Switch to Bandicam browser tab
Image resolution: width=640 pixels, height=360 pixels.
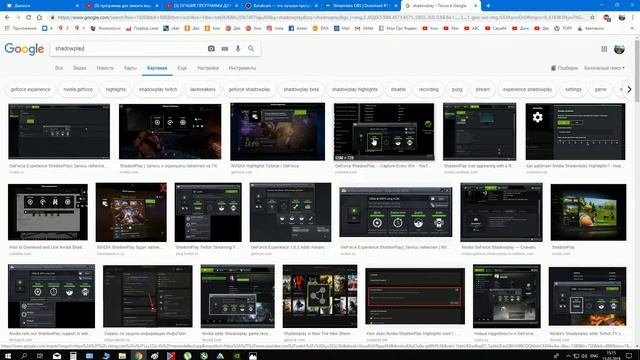(x=281, y=6)
